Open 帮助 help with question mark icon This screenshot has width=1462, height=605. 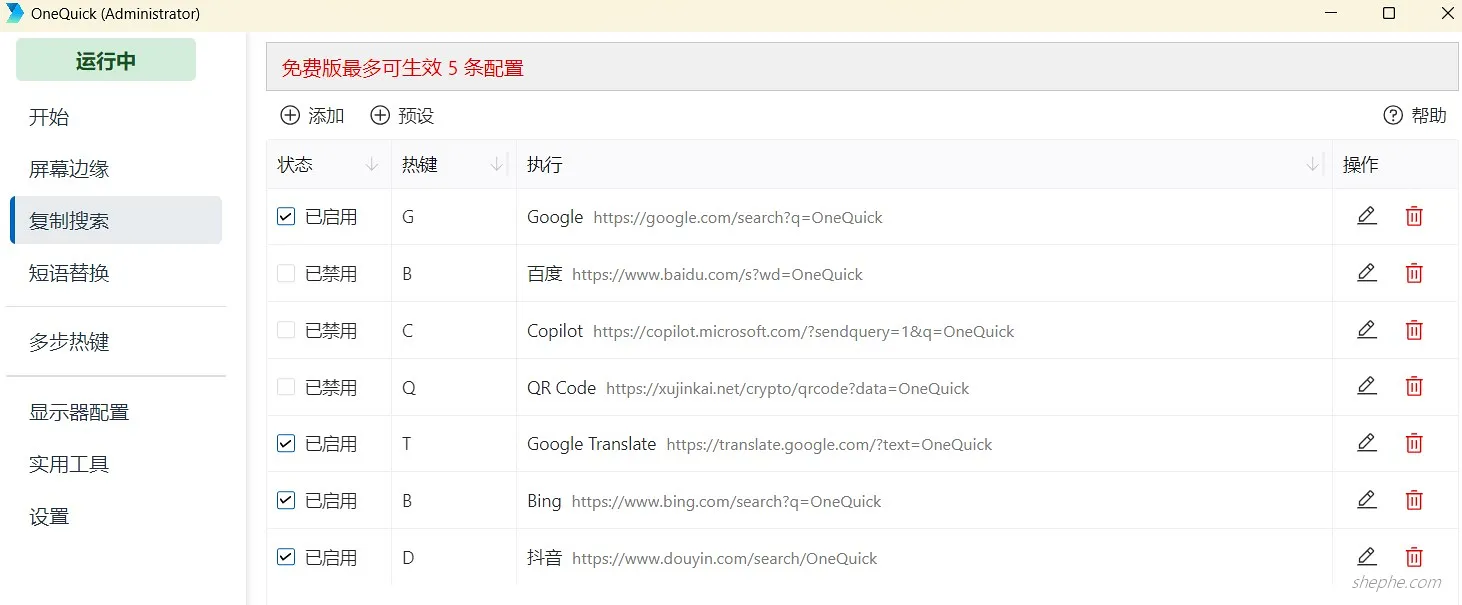click(1414, 116)
